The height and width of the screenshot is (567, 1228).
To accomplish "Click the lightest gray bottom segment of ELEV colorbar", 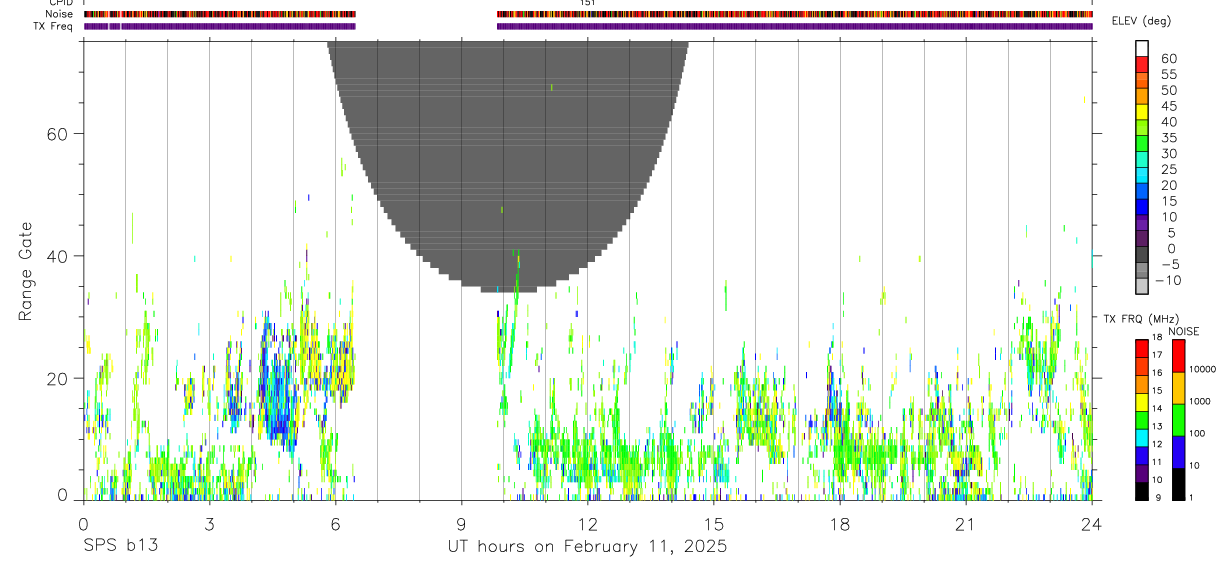I will tap(1142, 287).
